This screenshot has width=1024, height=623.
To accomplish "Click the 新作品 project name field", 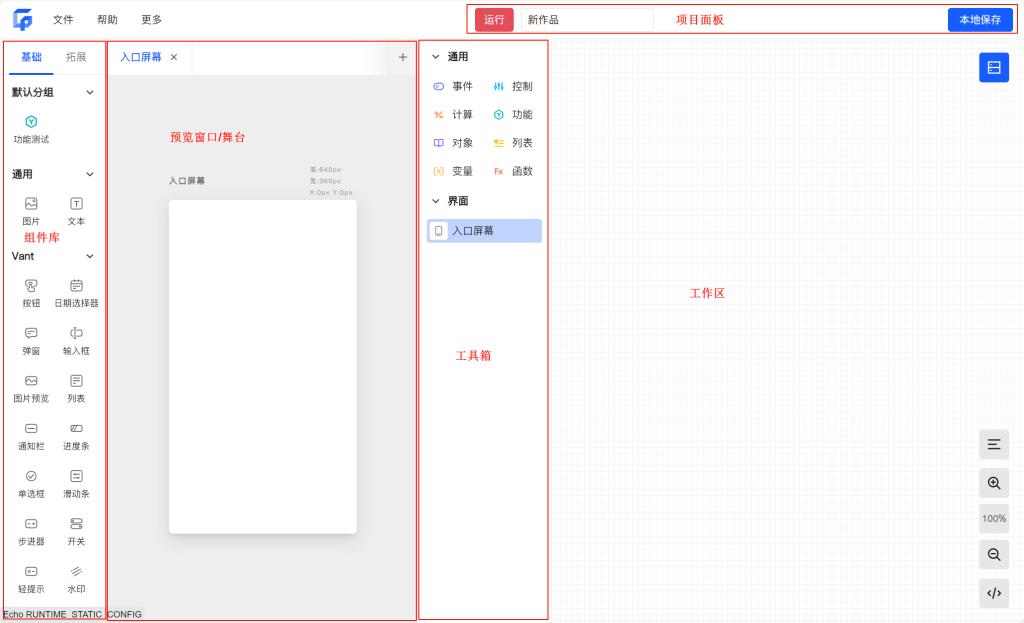I will (x=586, y=20).
